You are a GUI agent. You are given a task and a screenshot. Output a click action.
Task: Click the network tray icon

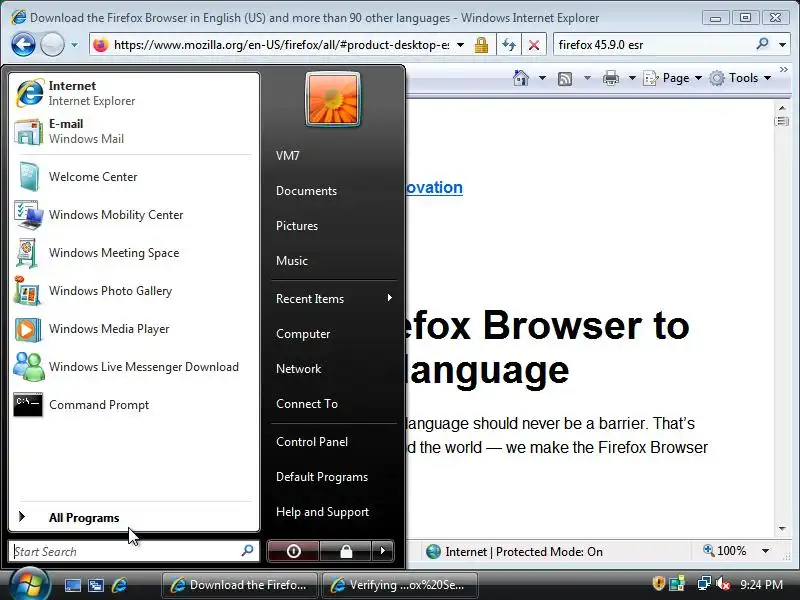click(x=704, y=583)
